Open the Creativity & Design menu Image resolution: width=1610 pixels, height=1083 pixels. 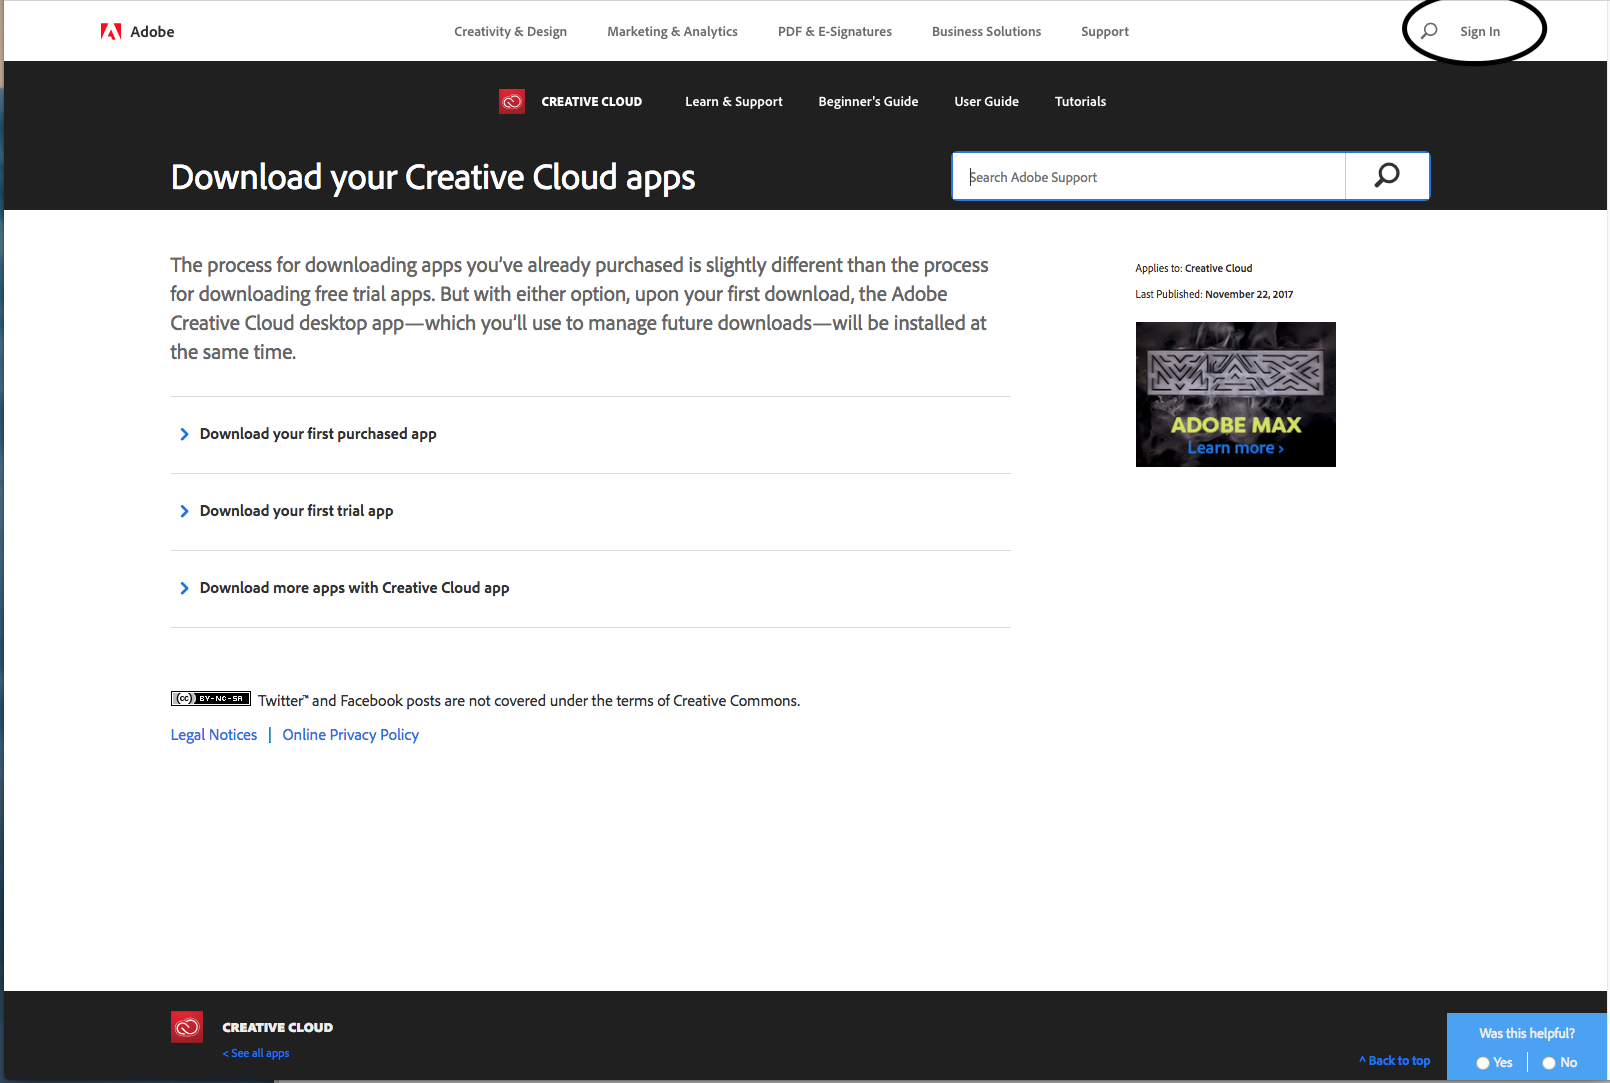(510, 32)
